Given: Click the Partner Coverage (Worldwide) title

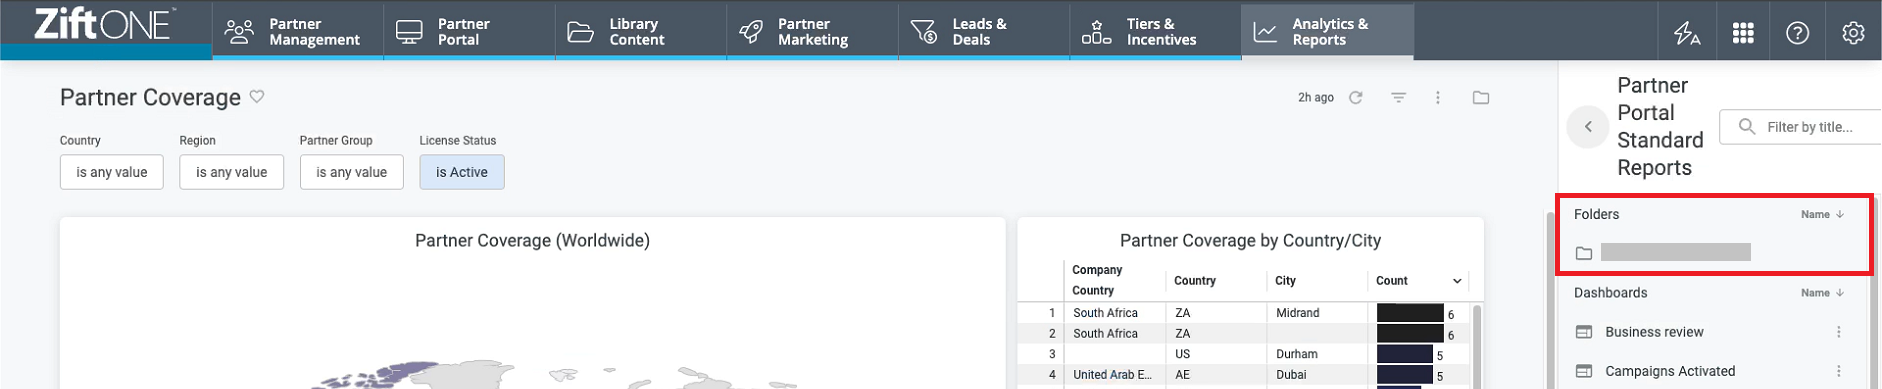Looking at the screenshot, I should (x=532, y=240).
